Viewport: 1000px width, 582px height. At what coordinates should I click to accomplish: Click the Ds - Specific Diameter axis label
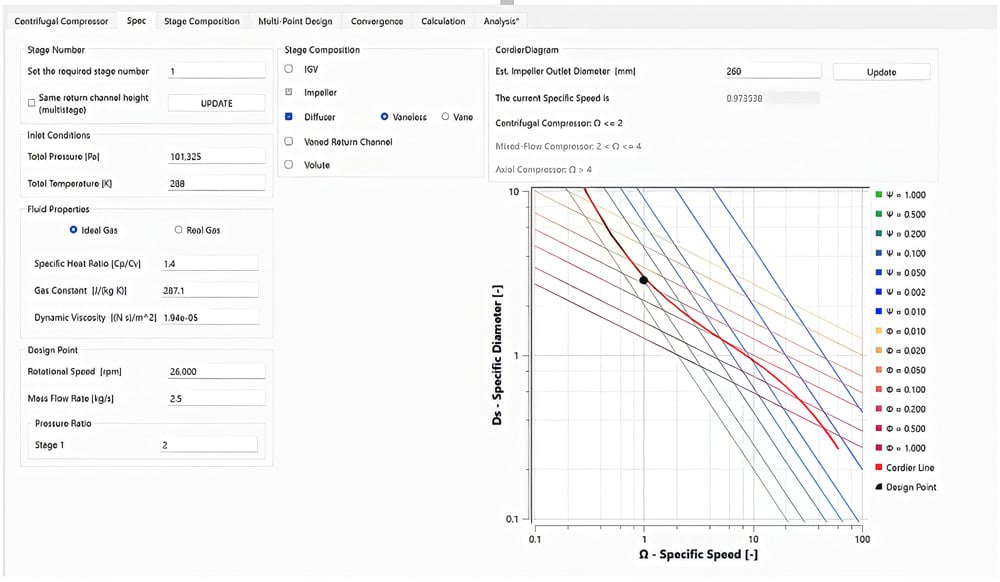[x=497, y=354]
